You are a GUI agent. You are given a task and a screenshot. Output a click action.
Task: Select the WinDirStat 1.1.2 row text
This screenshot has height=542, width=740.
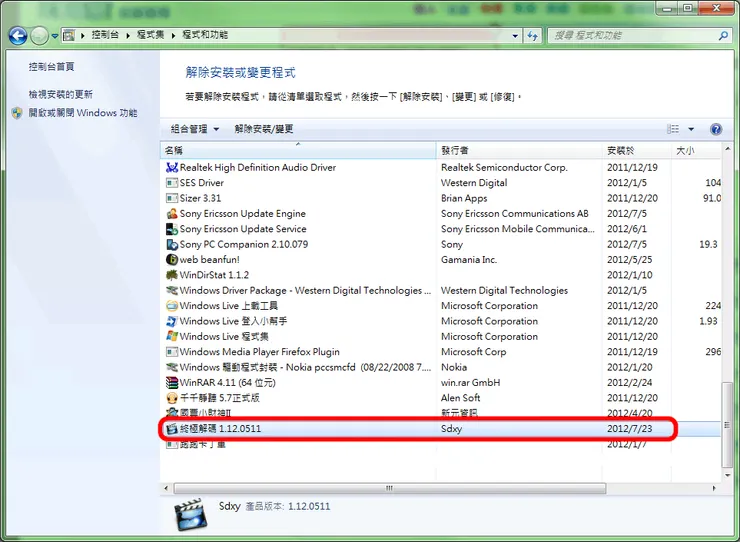coord(214,275)
